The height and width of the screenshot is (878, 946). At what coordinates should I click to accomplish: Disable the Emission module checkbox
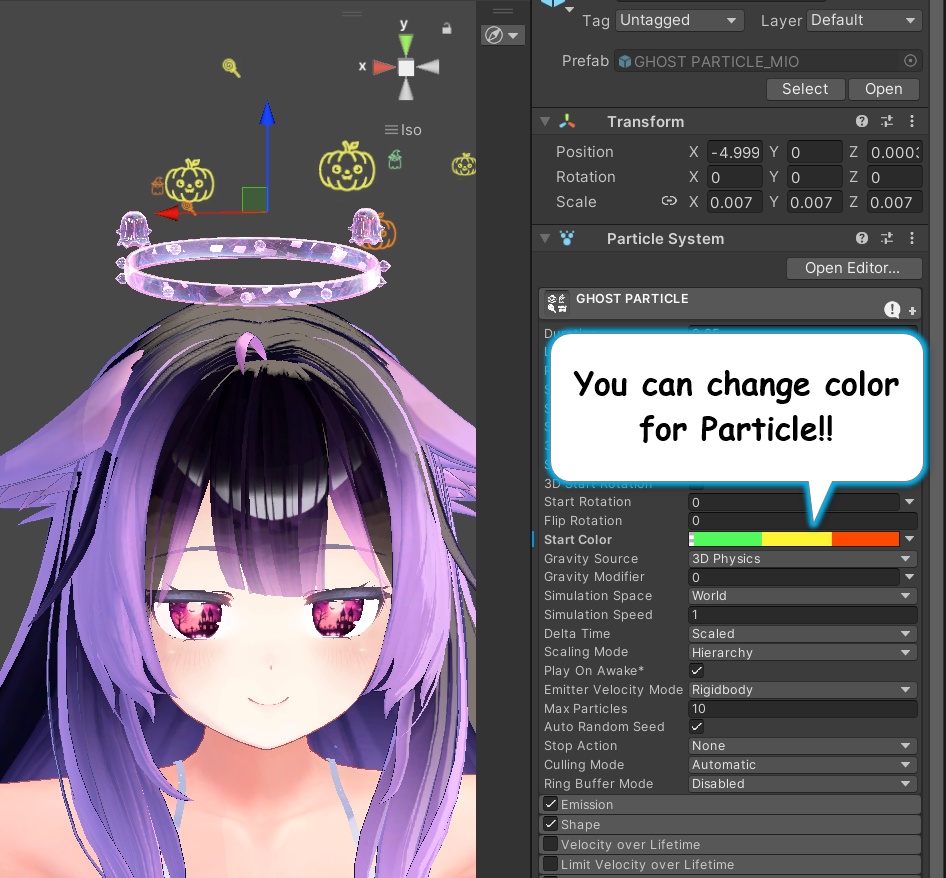[550, 804]
